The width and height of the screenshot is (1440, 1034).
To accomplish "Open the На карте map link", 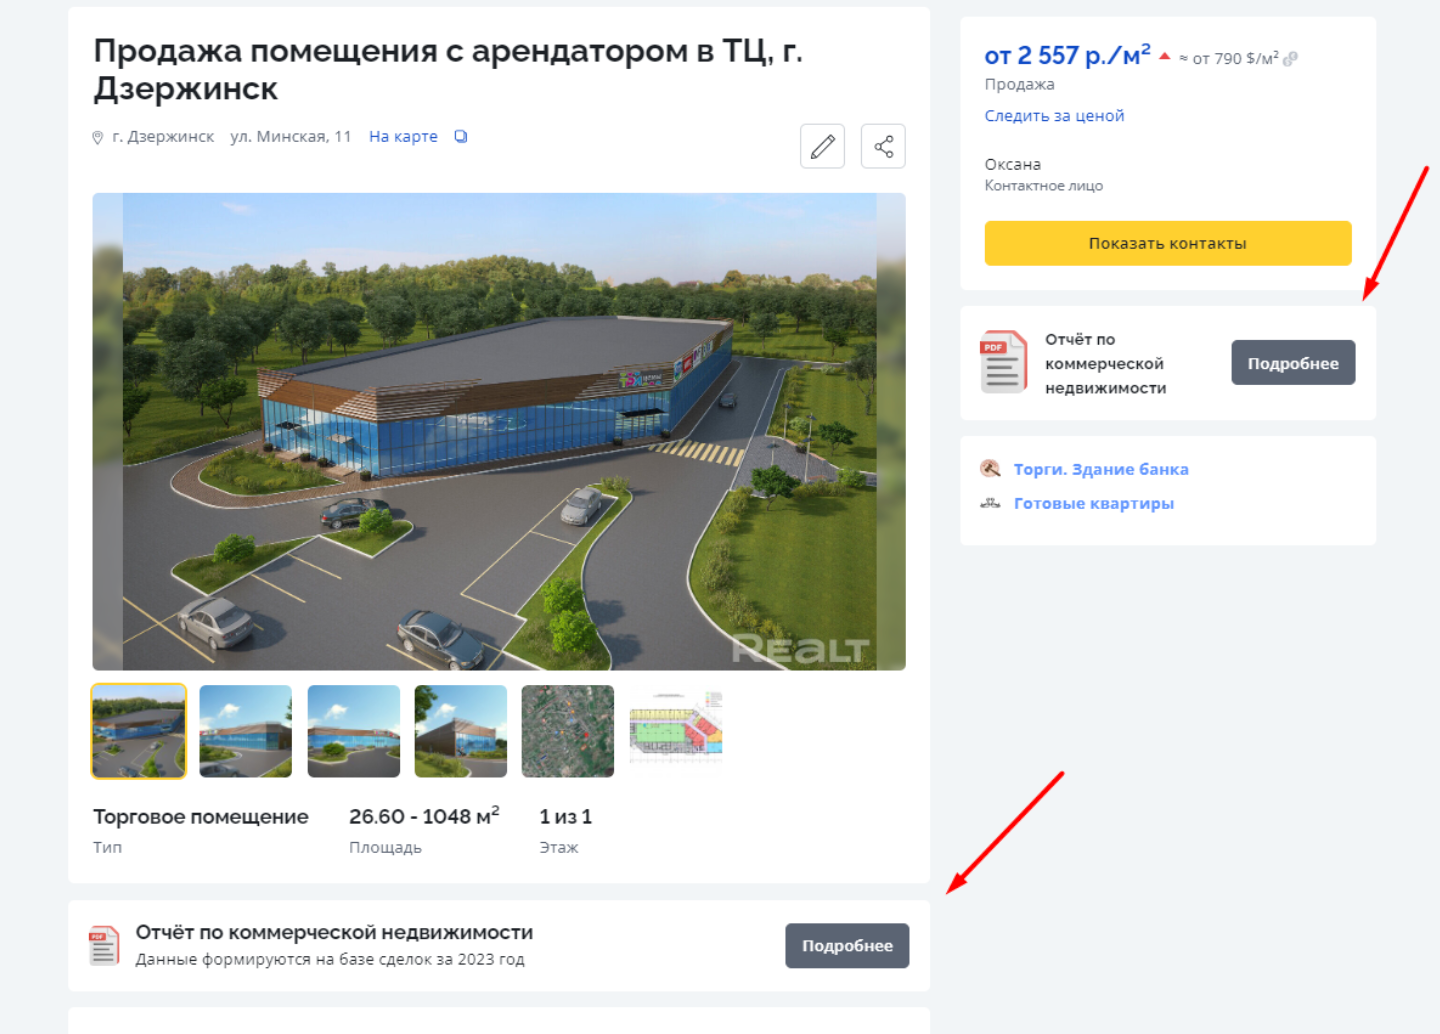I will click(403, 137).
